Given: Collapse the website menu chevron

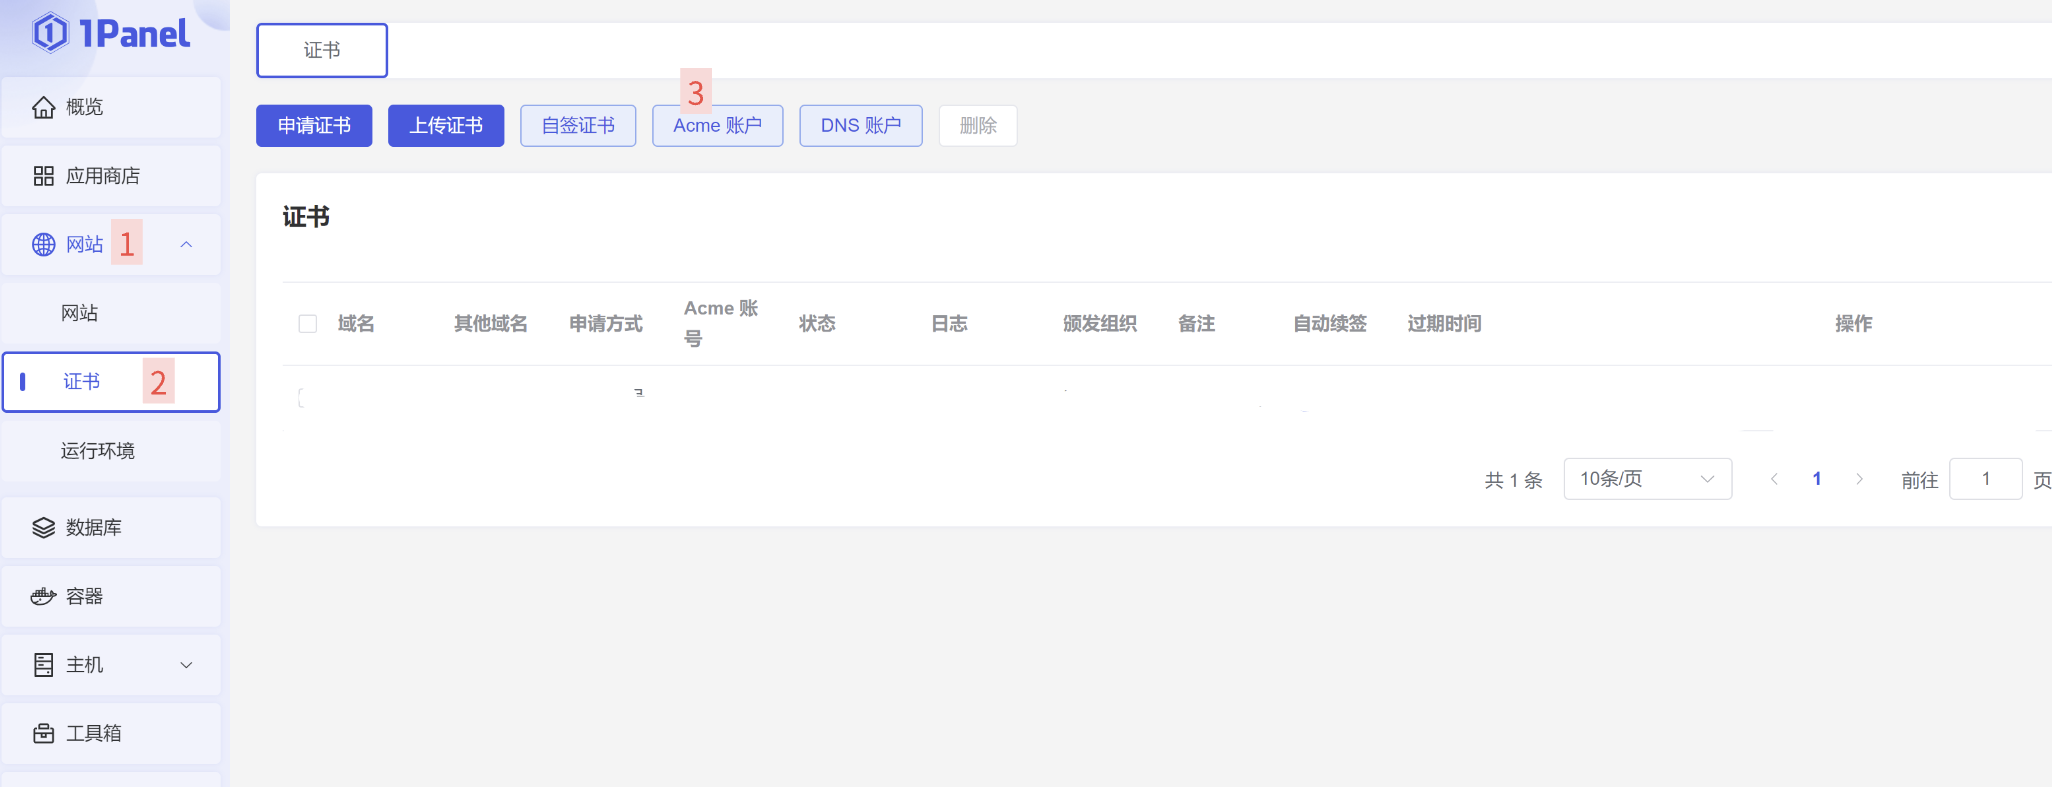Looking at the screenshot, I should pyautogui.click(x=186, y=245).
